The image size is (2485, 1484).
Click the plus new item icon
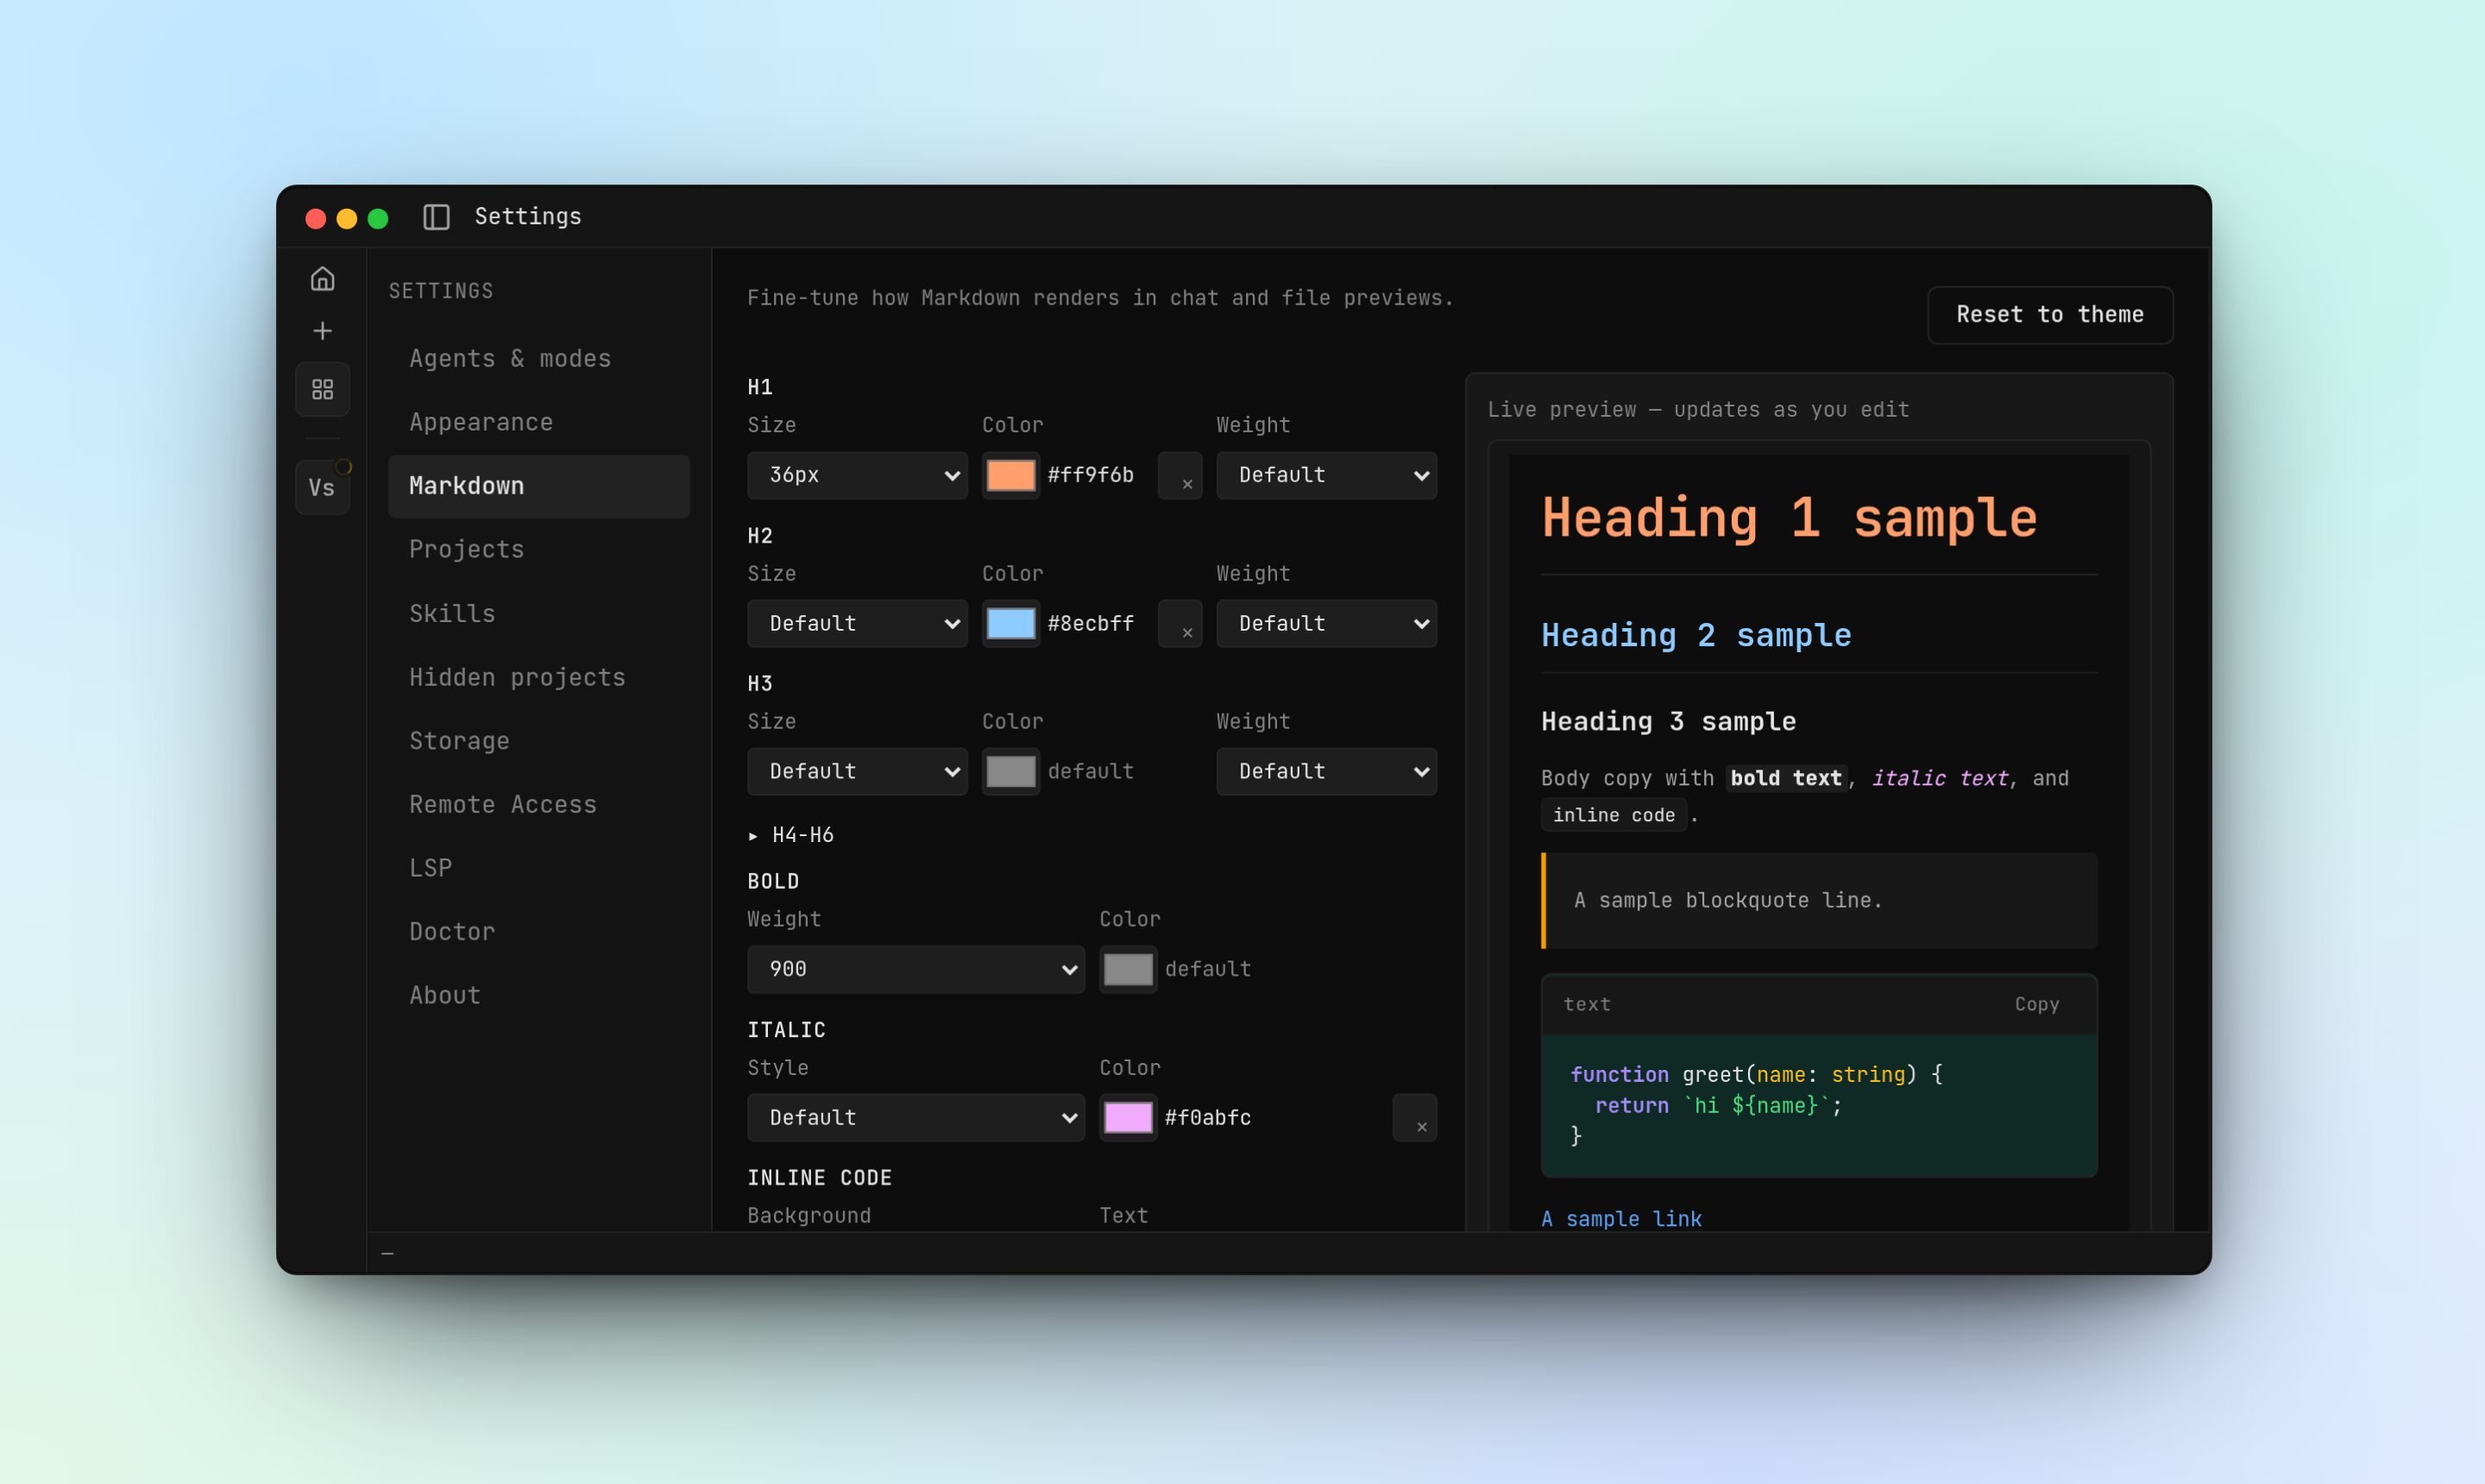click(322, 331)
